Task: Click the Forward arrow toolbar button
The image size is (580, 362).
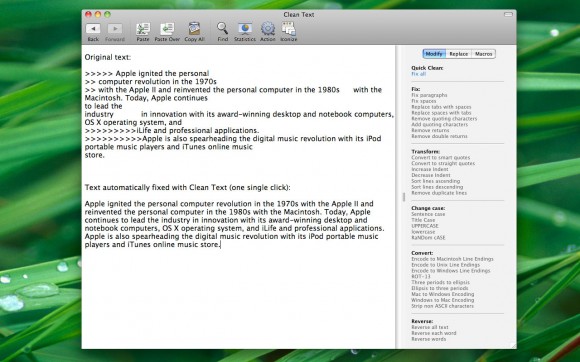Action: tap(115, 28)
